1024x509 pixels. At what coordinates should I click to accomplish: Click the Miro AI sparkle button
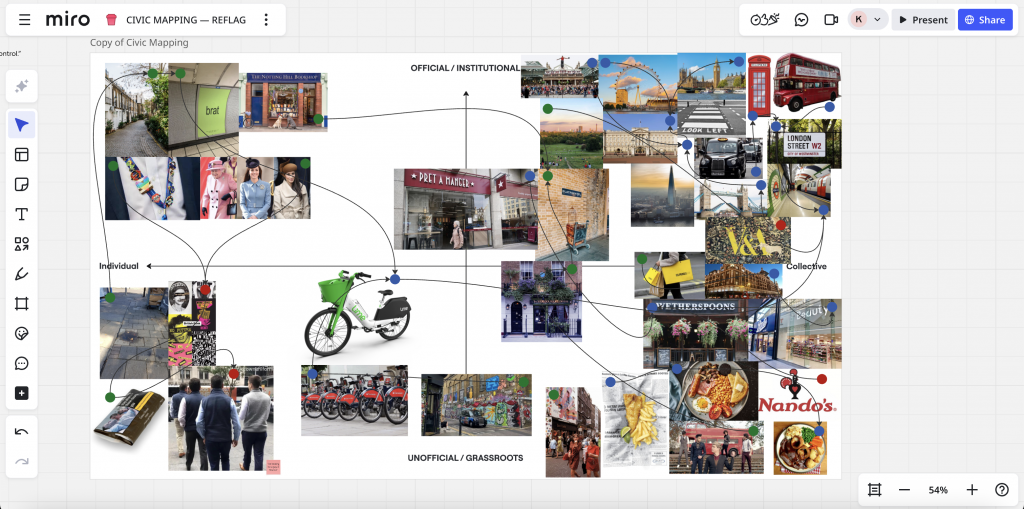pyautogui.click(x=22, y=86)
